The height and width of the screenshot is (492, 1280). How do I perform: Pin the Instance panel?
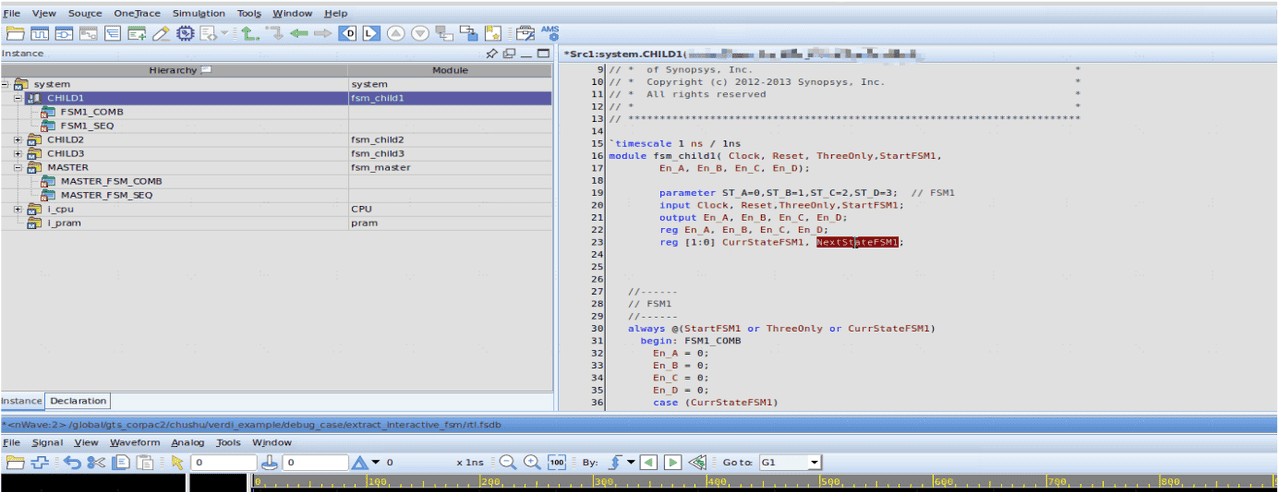click(x=492, y=53)
